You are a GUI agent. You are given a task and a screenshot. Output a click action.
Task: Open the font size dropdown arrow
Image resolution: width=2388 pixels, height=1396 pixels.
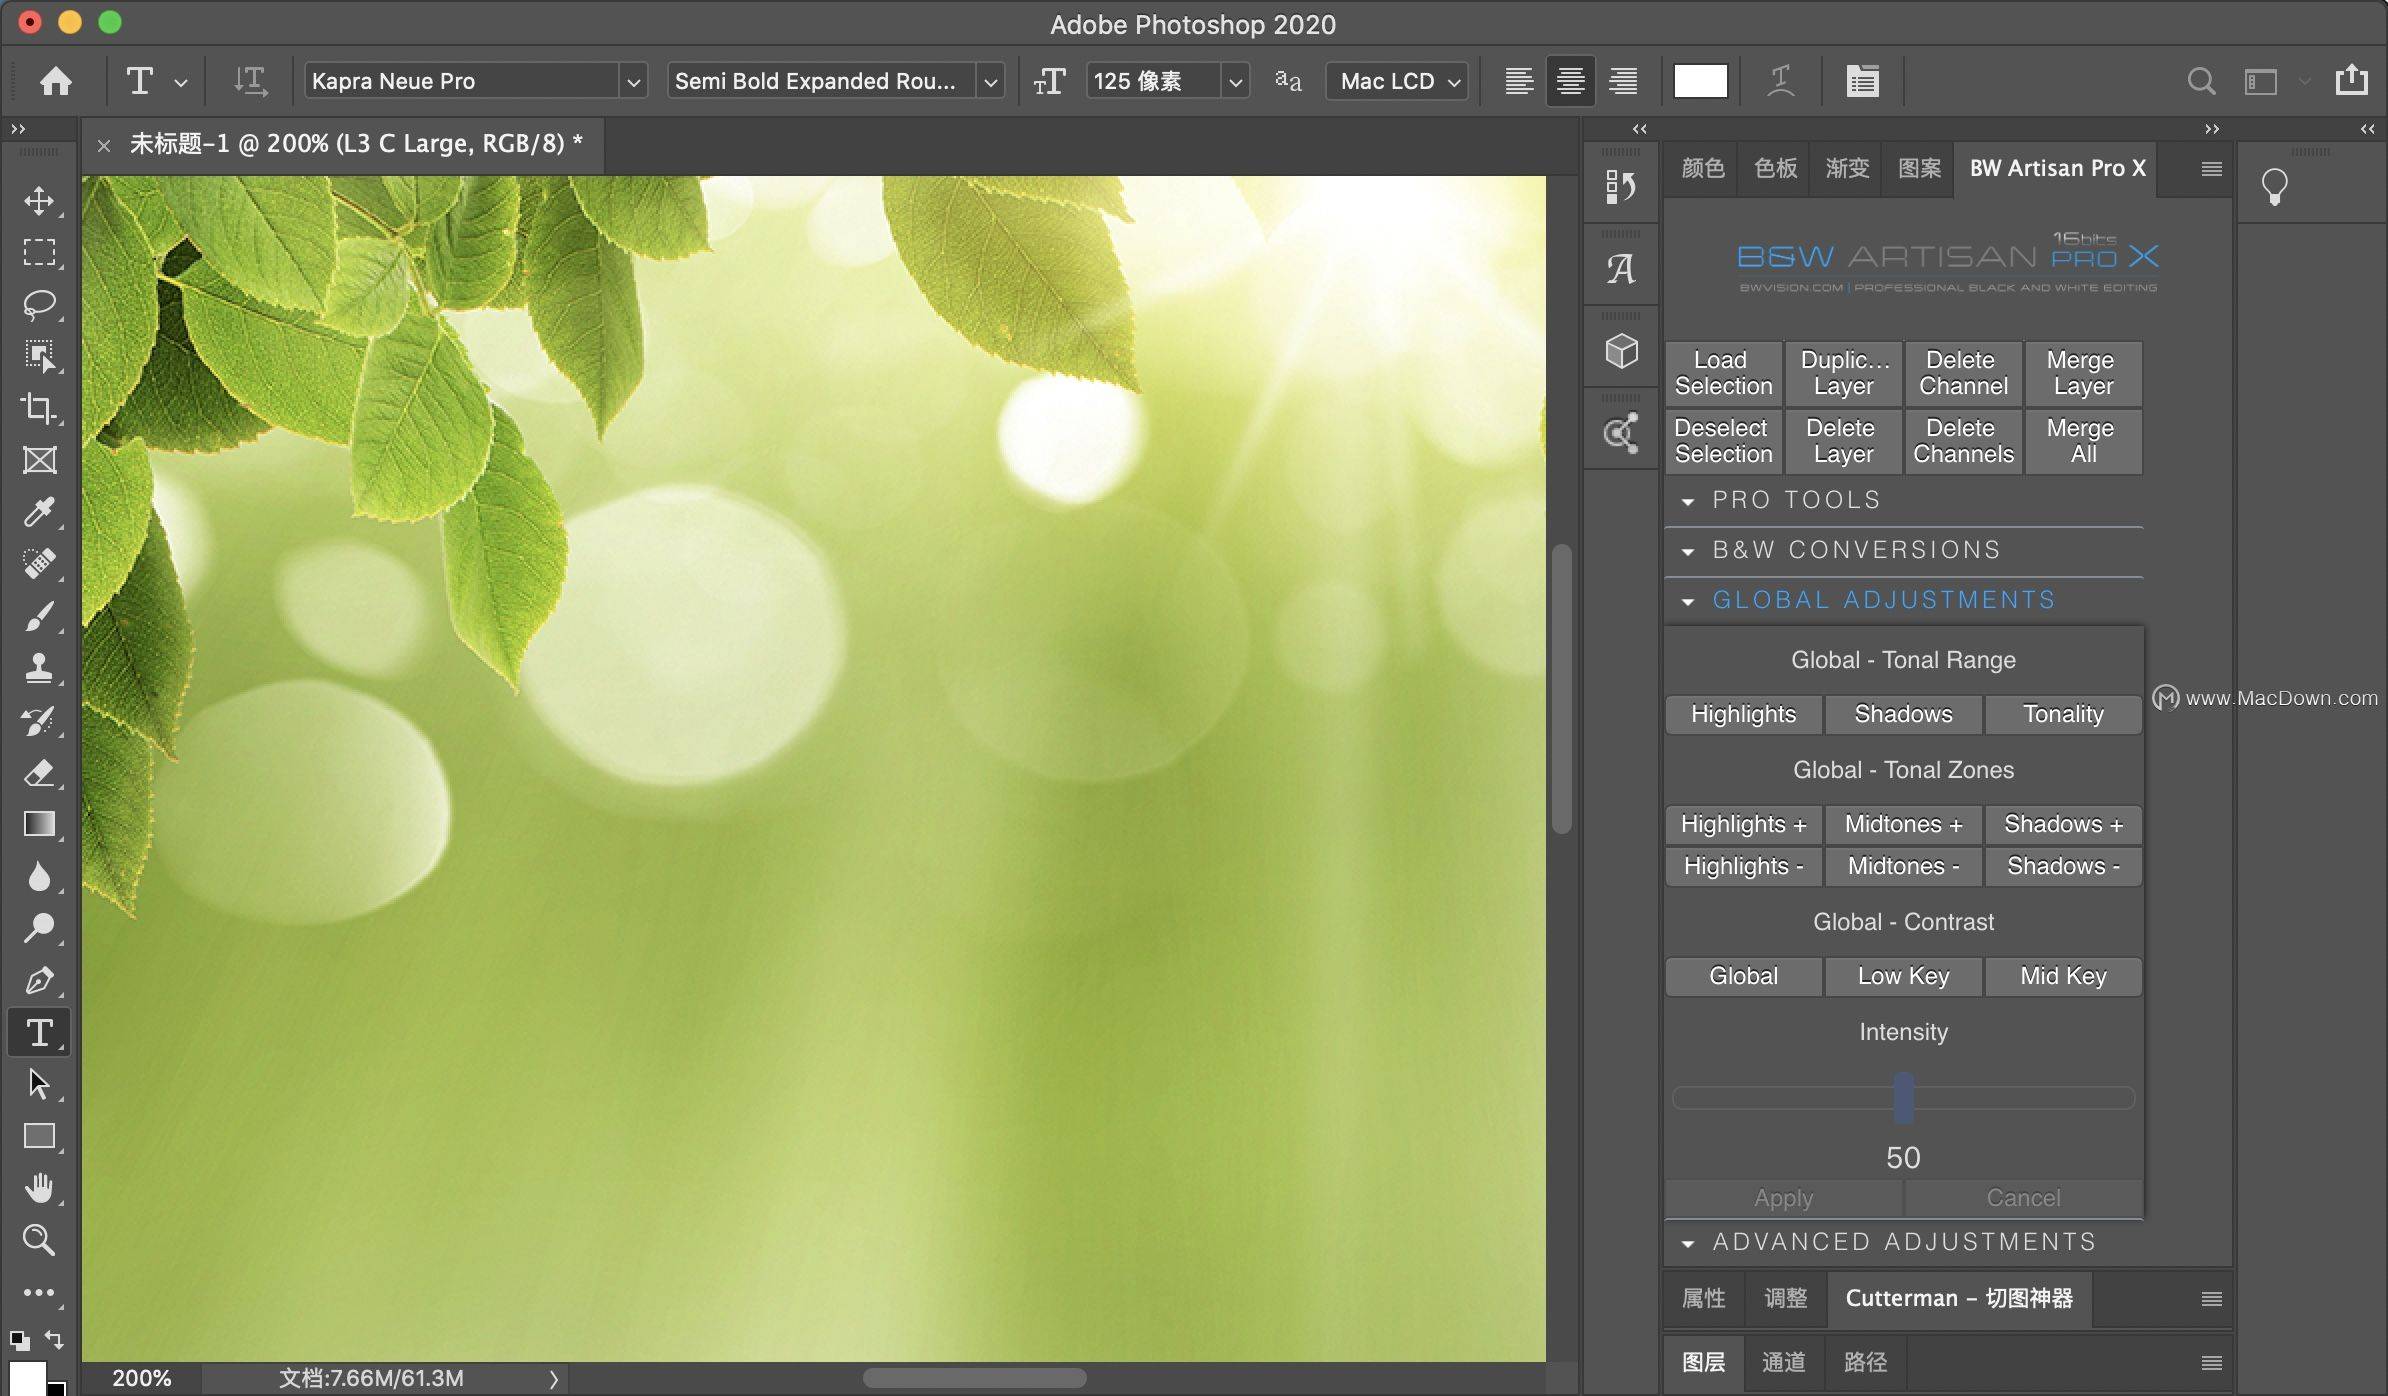point(1235,82)
